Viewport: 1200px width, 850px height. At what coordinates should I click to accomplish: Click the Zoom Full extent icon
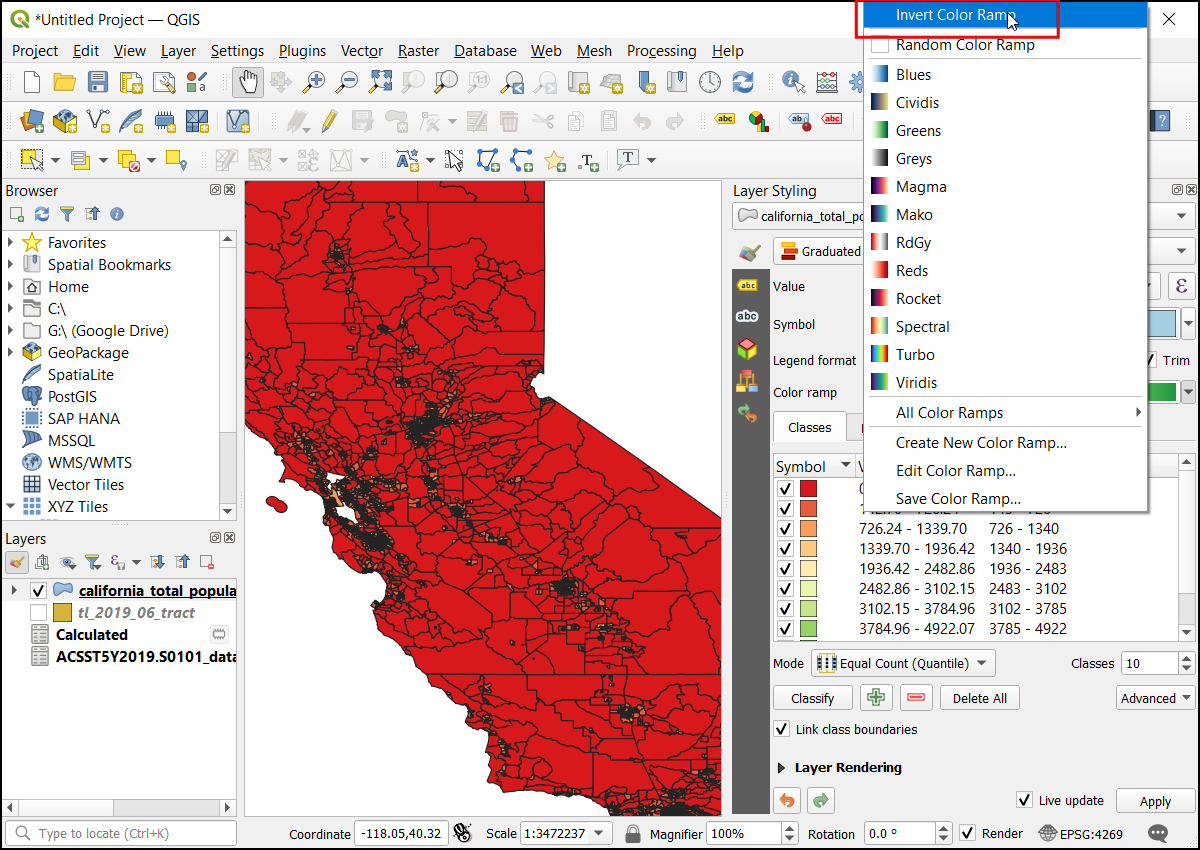point(381,82)
